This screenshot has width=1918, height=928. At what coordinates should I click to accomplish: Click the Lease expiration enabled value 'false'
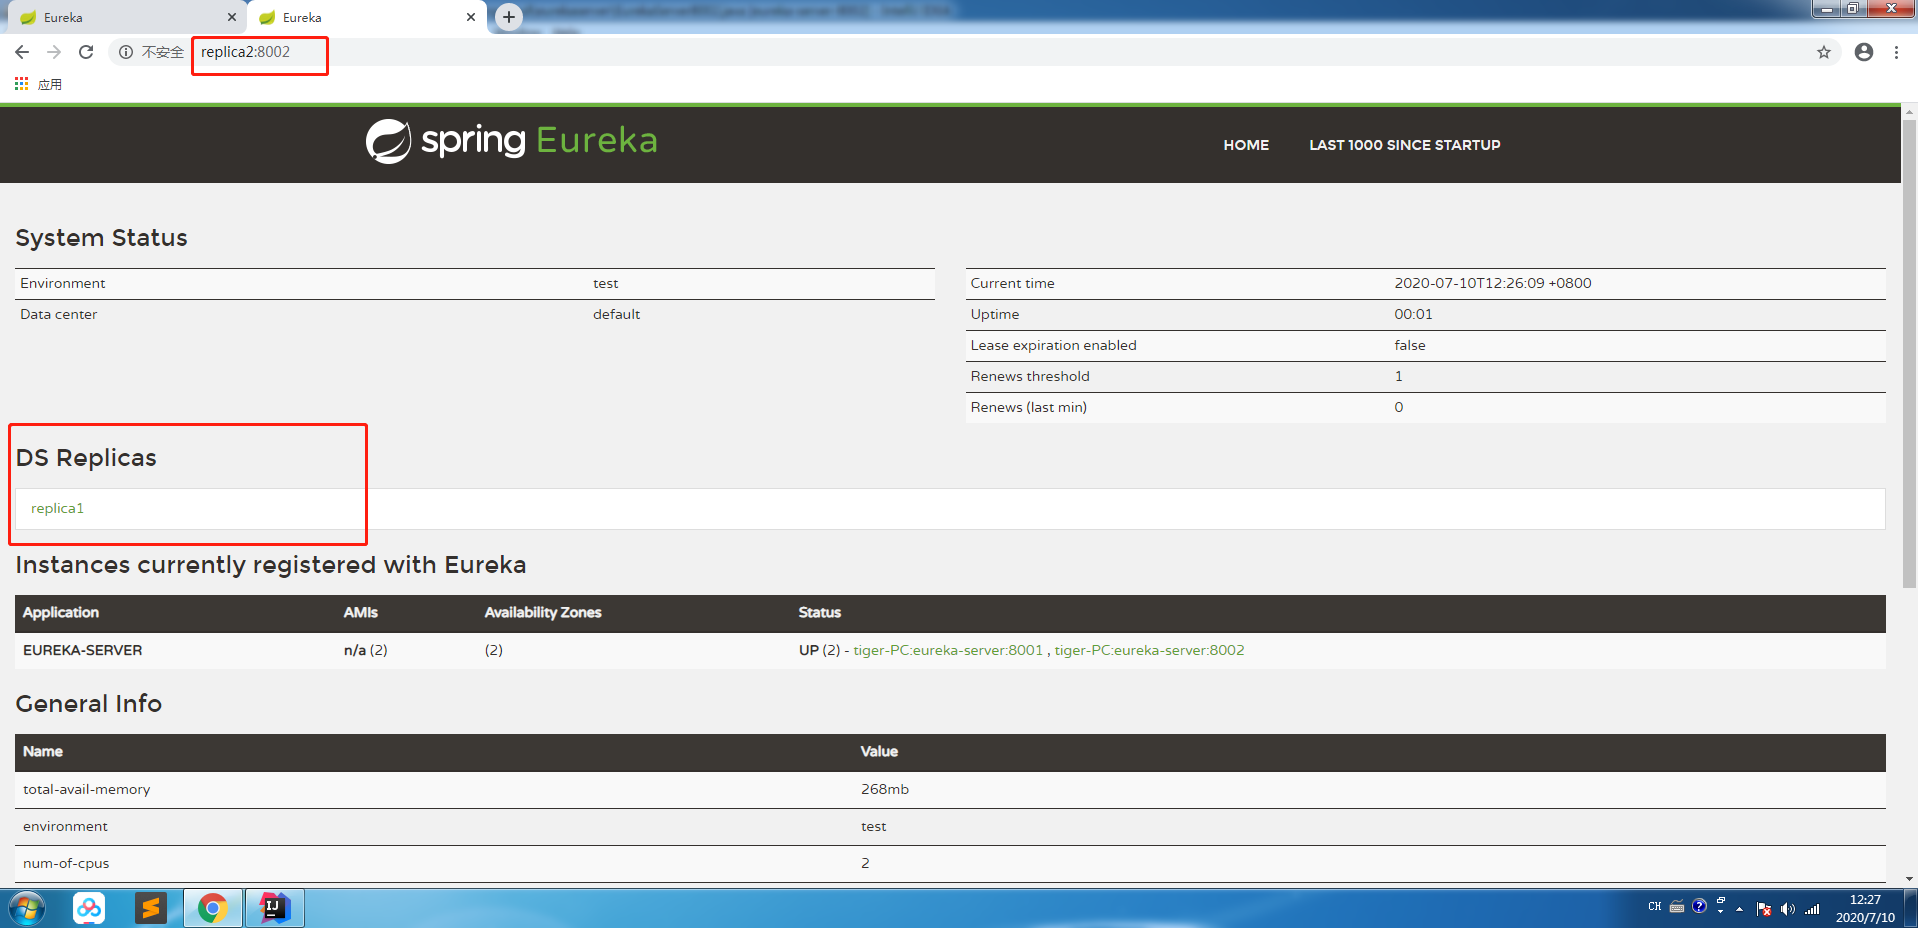click(1410, 345)
